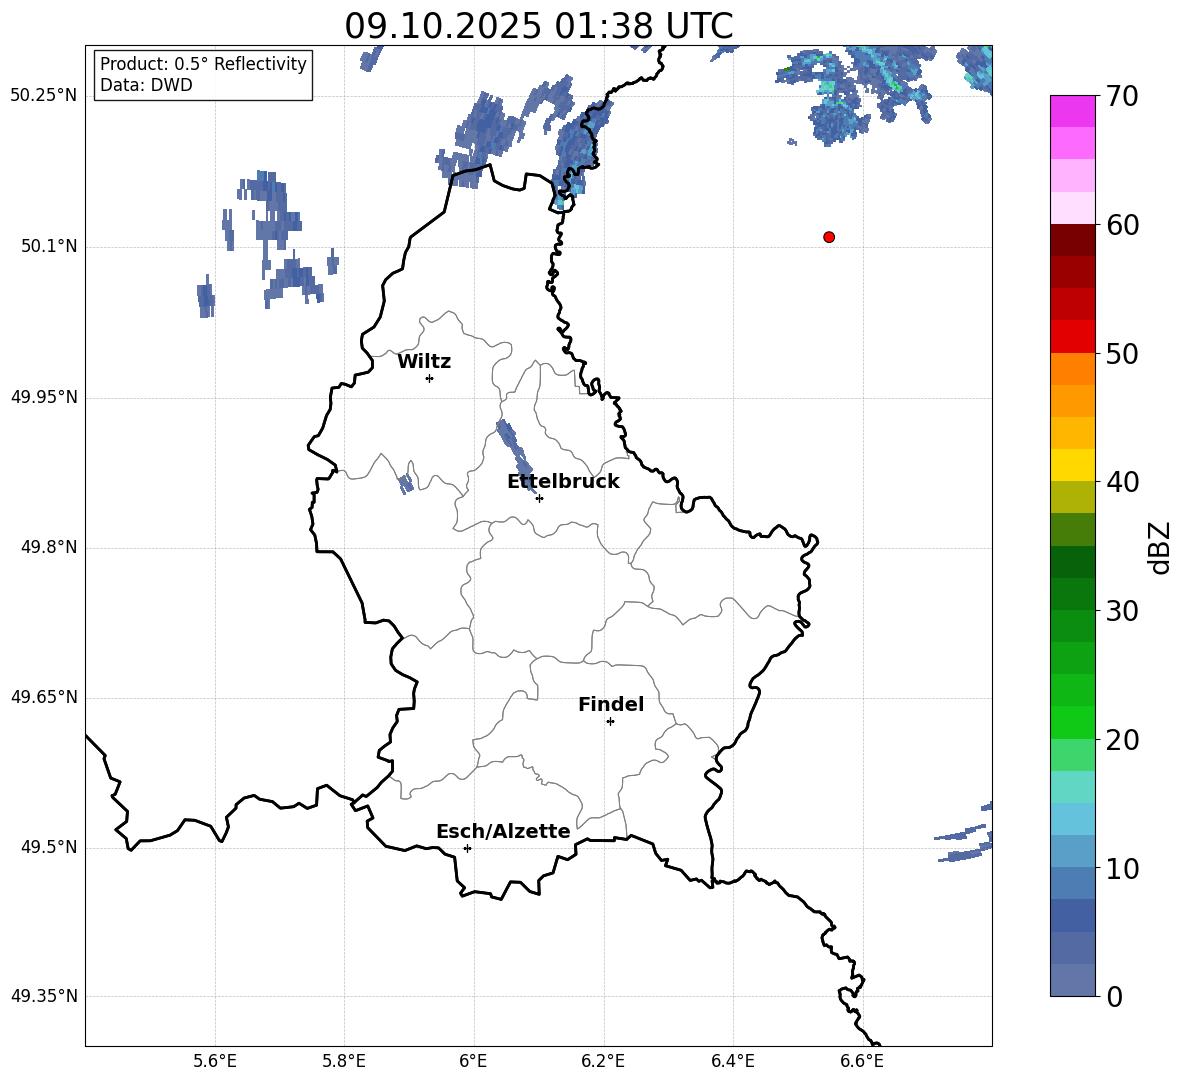Click the Findel station label

tap(611, 704)
